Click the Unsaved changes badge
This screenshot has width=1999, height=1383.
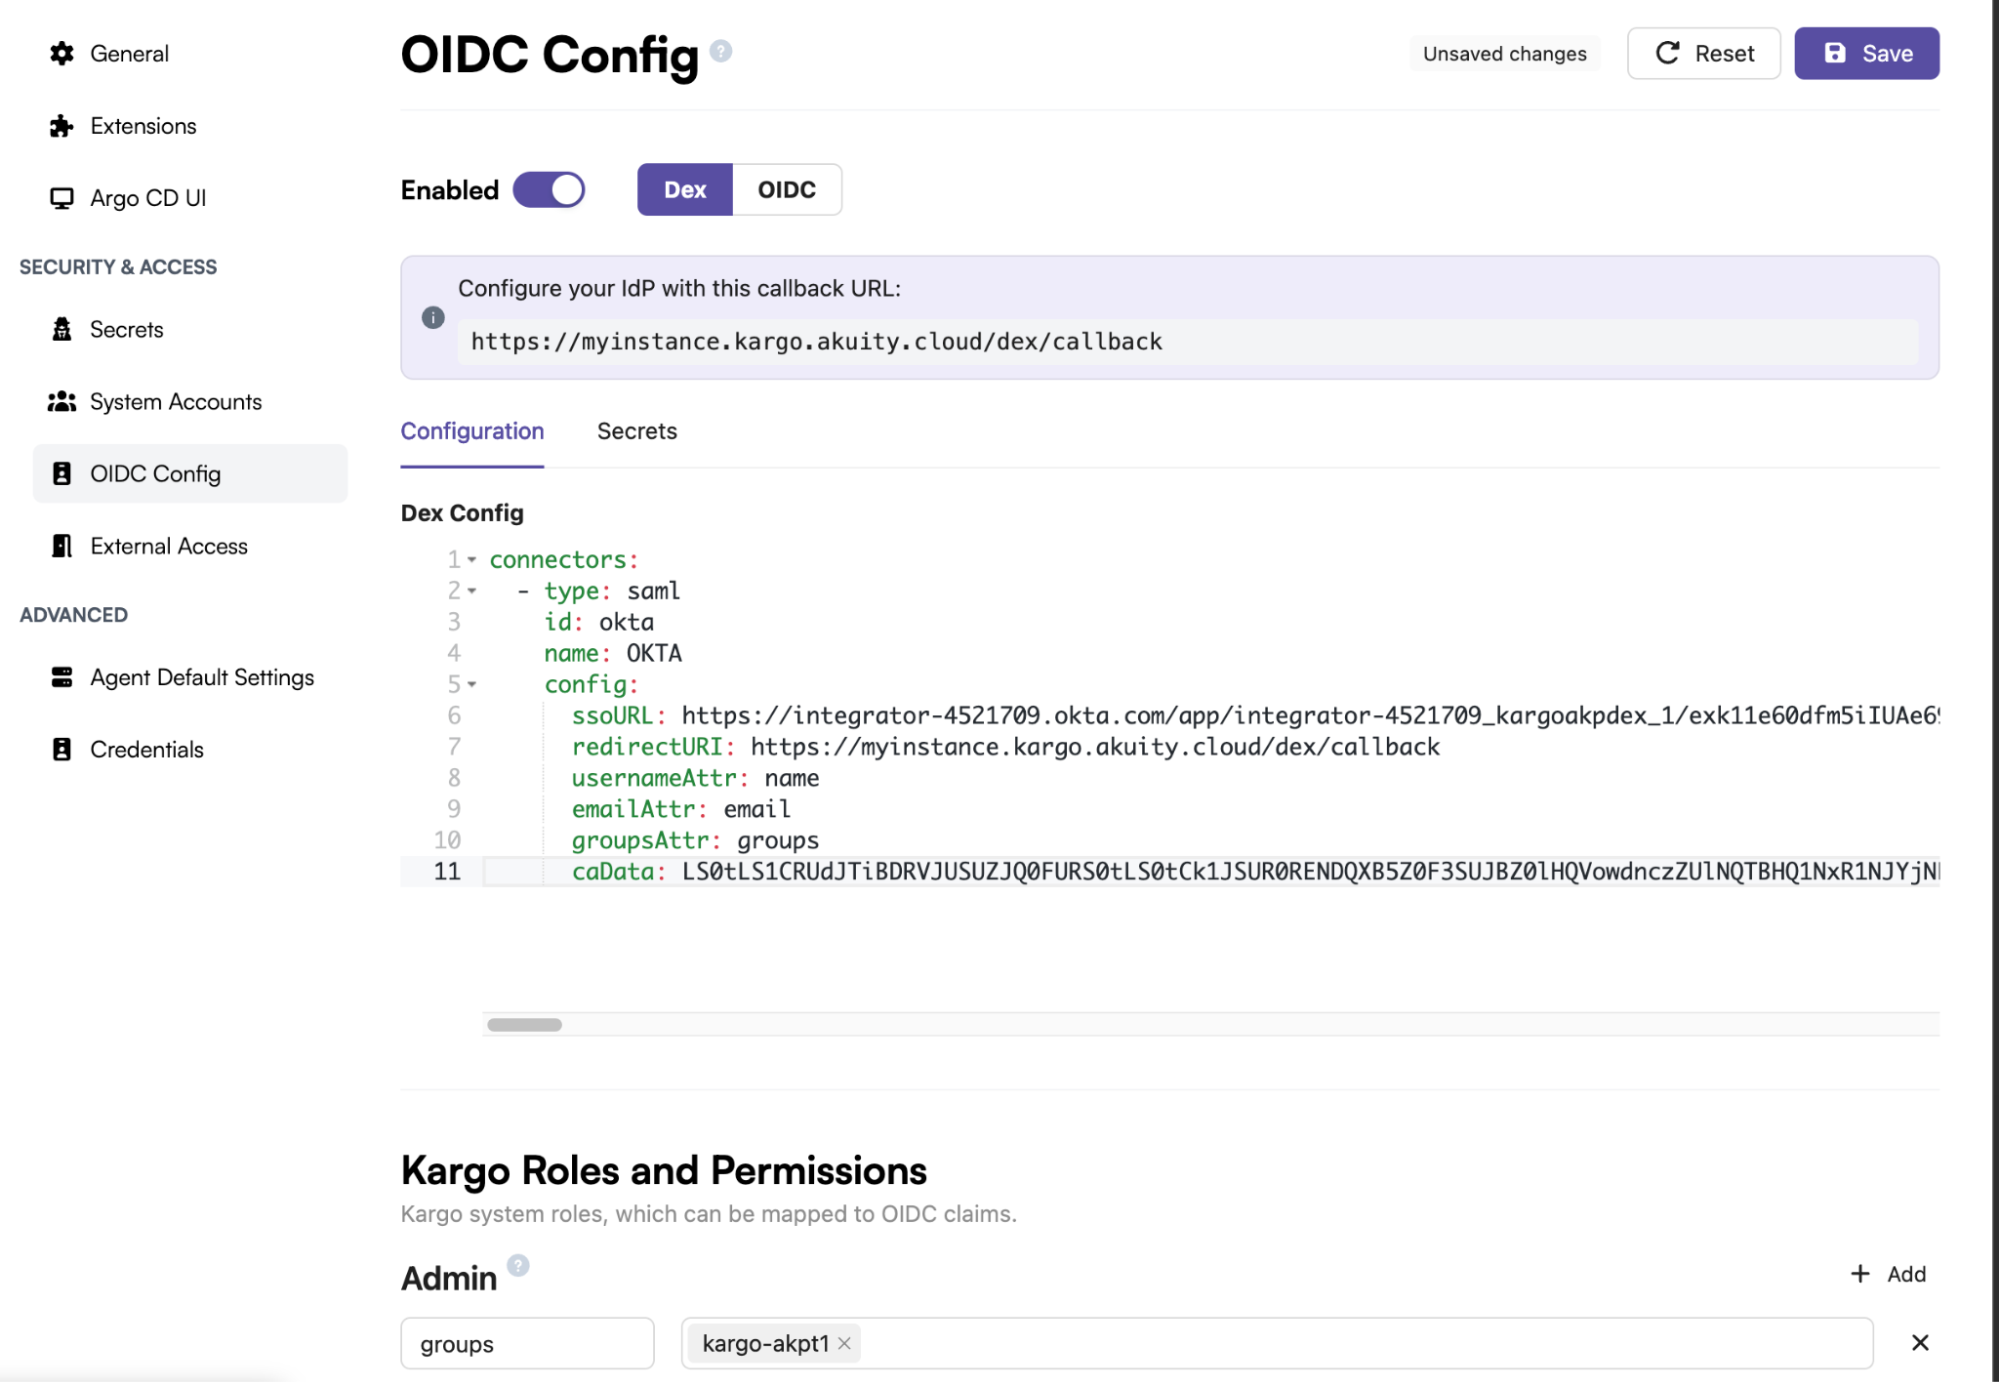[1504, 53]
